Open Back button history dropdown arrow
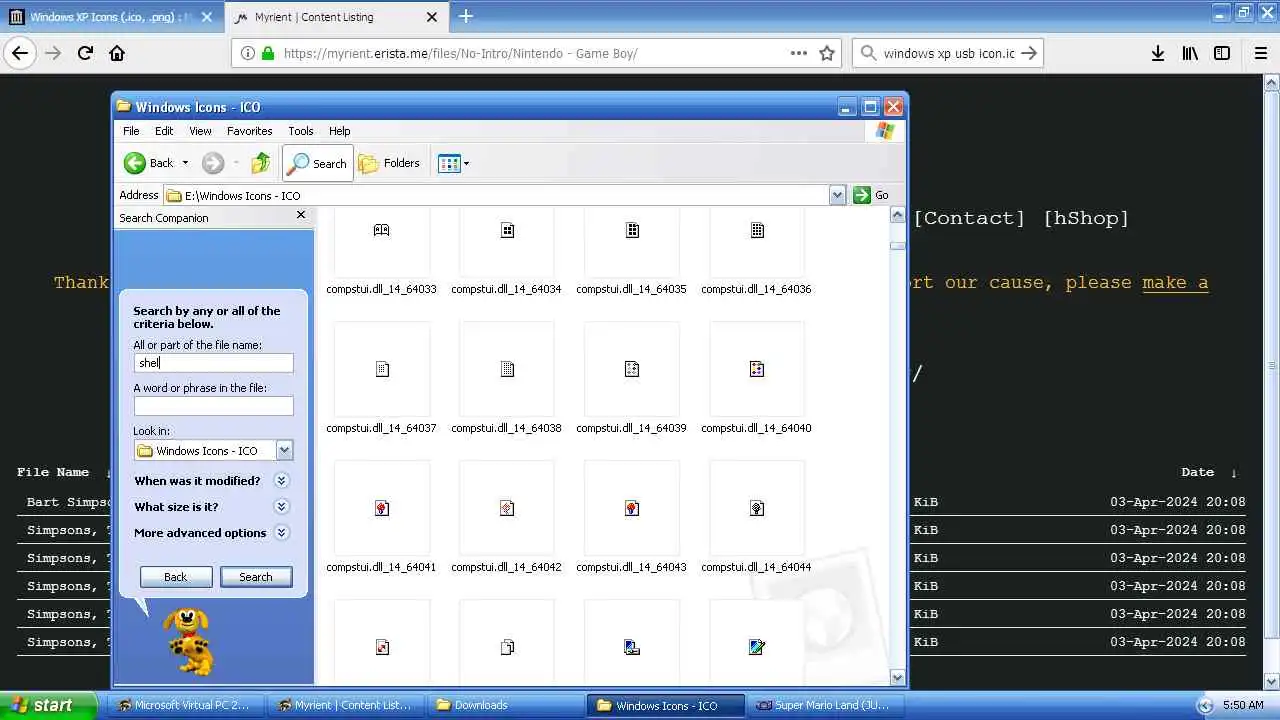 point(185,163)
